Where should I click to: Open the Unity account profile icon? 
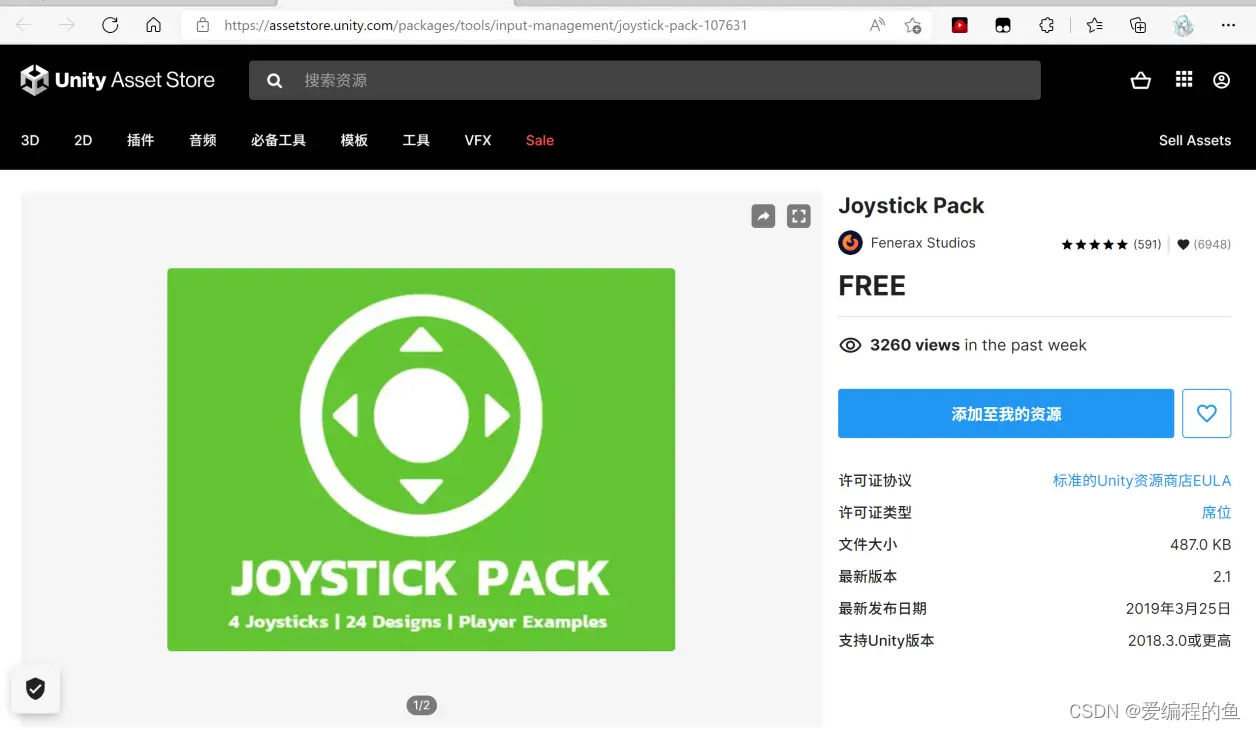pos(1221,80)
